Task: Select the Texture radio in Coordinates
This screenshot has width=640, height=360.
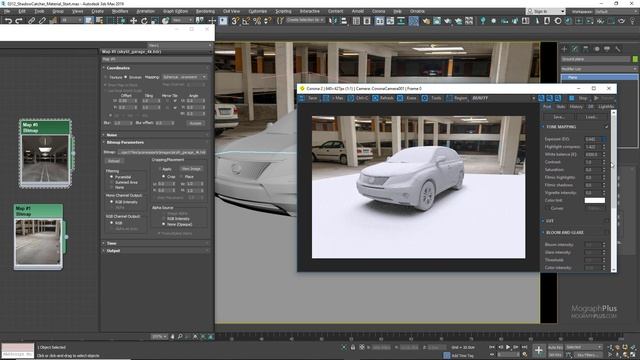Action: coord(106,77)
